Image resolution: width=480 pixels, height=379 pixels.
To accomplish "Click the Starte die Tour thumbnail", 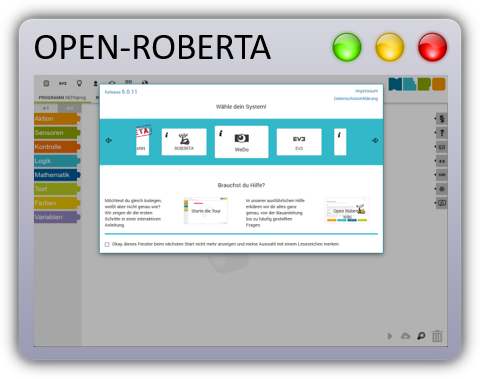I will (x=206, y=211).
